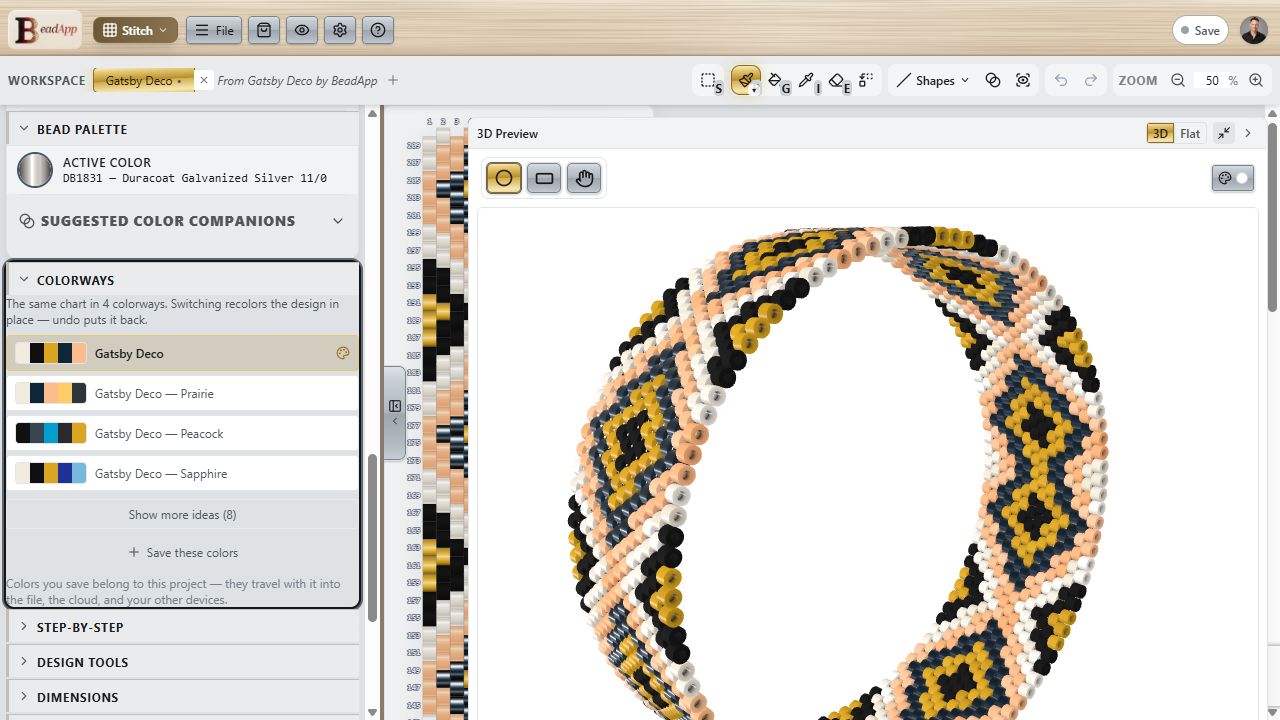Click the Save button
Image resolution: width=1280 pixels, height=720 pixels.
click(1200, 30)
